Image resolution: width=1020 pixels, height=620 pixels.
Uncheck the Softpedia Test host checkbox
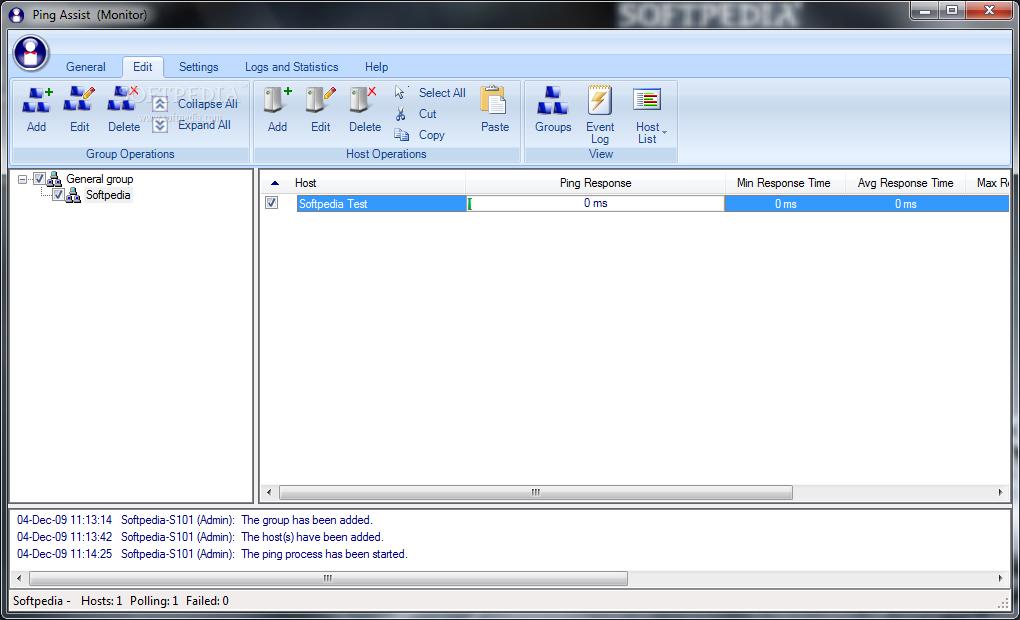(x=272, y=203)
